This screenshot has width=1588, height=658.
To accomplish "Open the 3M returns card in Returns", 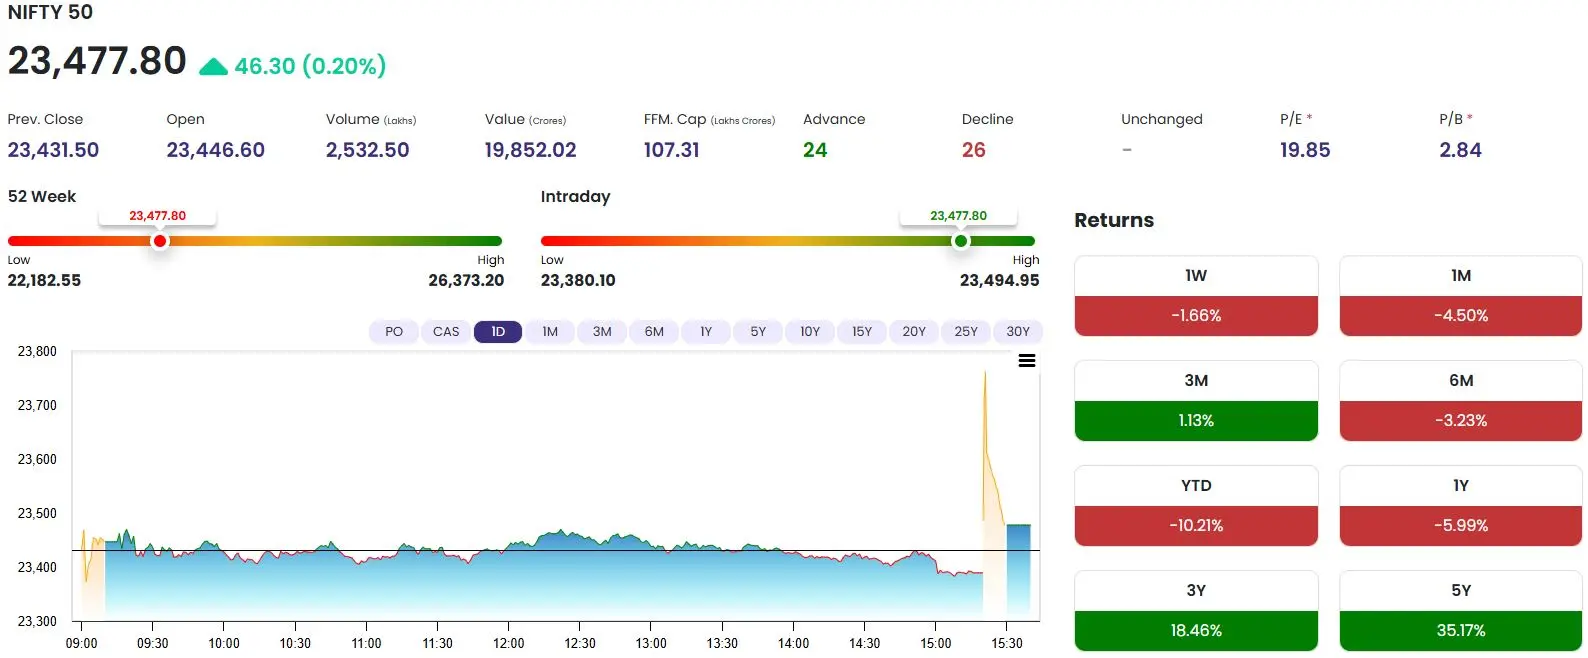I will pyautogui.click(x=1196, y=401).
